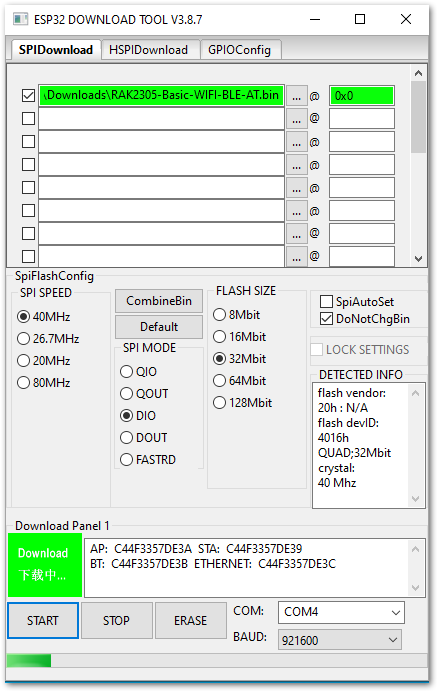
Task: Click scroll-up arrow in MAC address log
Action: [x=415, y=549]
